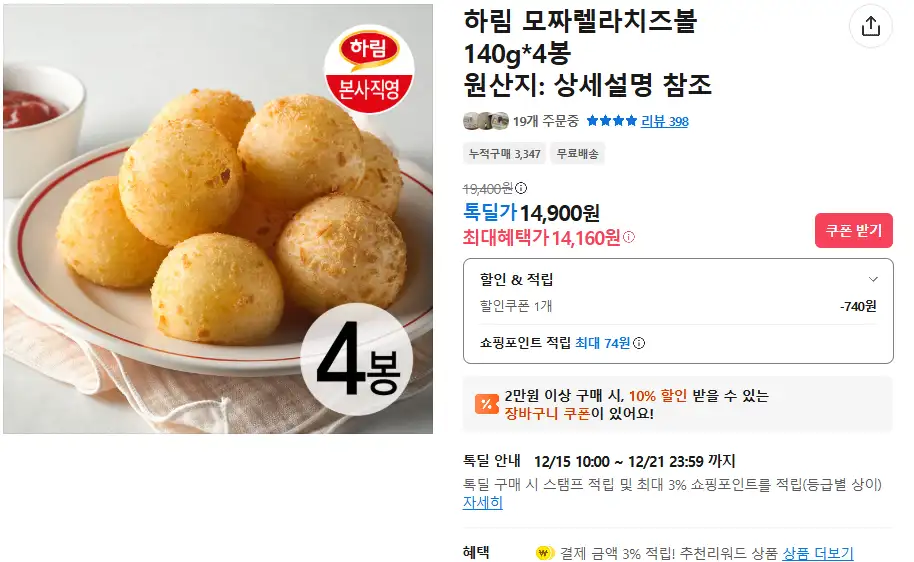Follow the 상품 더보기 link

point(818,553)
